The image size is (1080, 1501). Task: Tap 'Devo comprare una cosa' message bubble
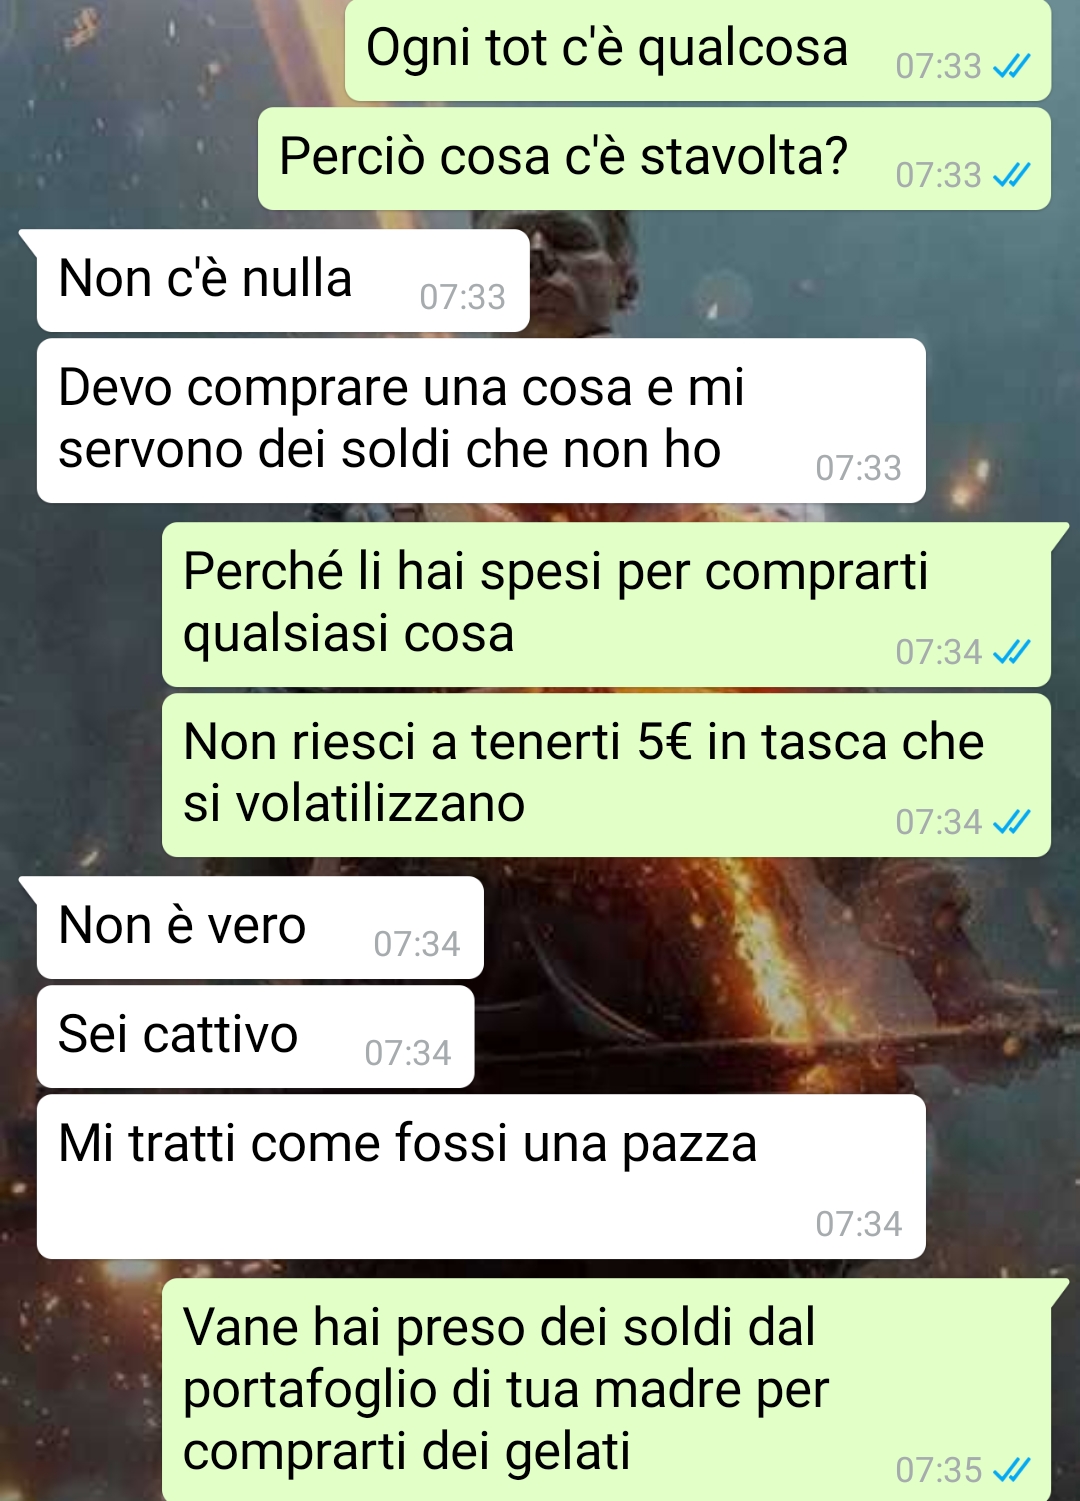tap(481, 421)
